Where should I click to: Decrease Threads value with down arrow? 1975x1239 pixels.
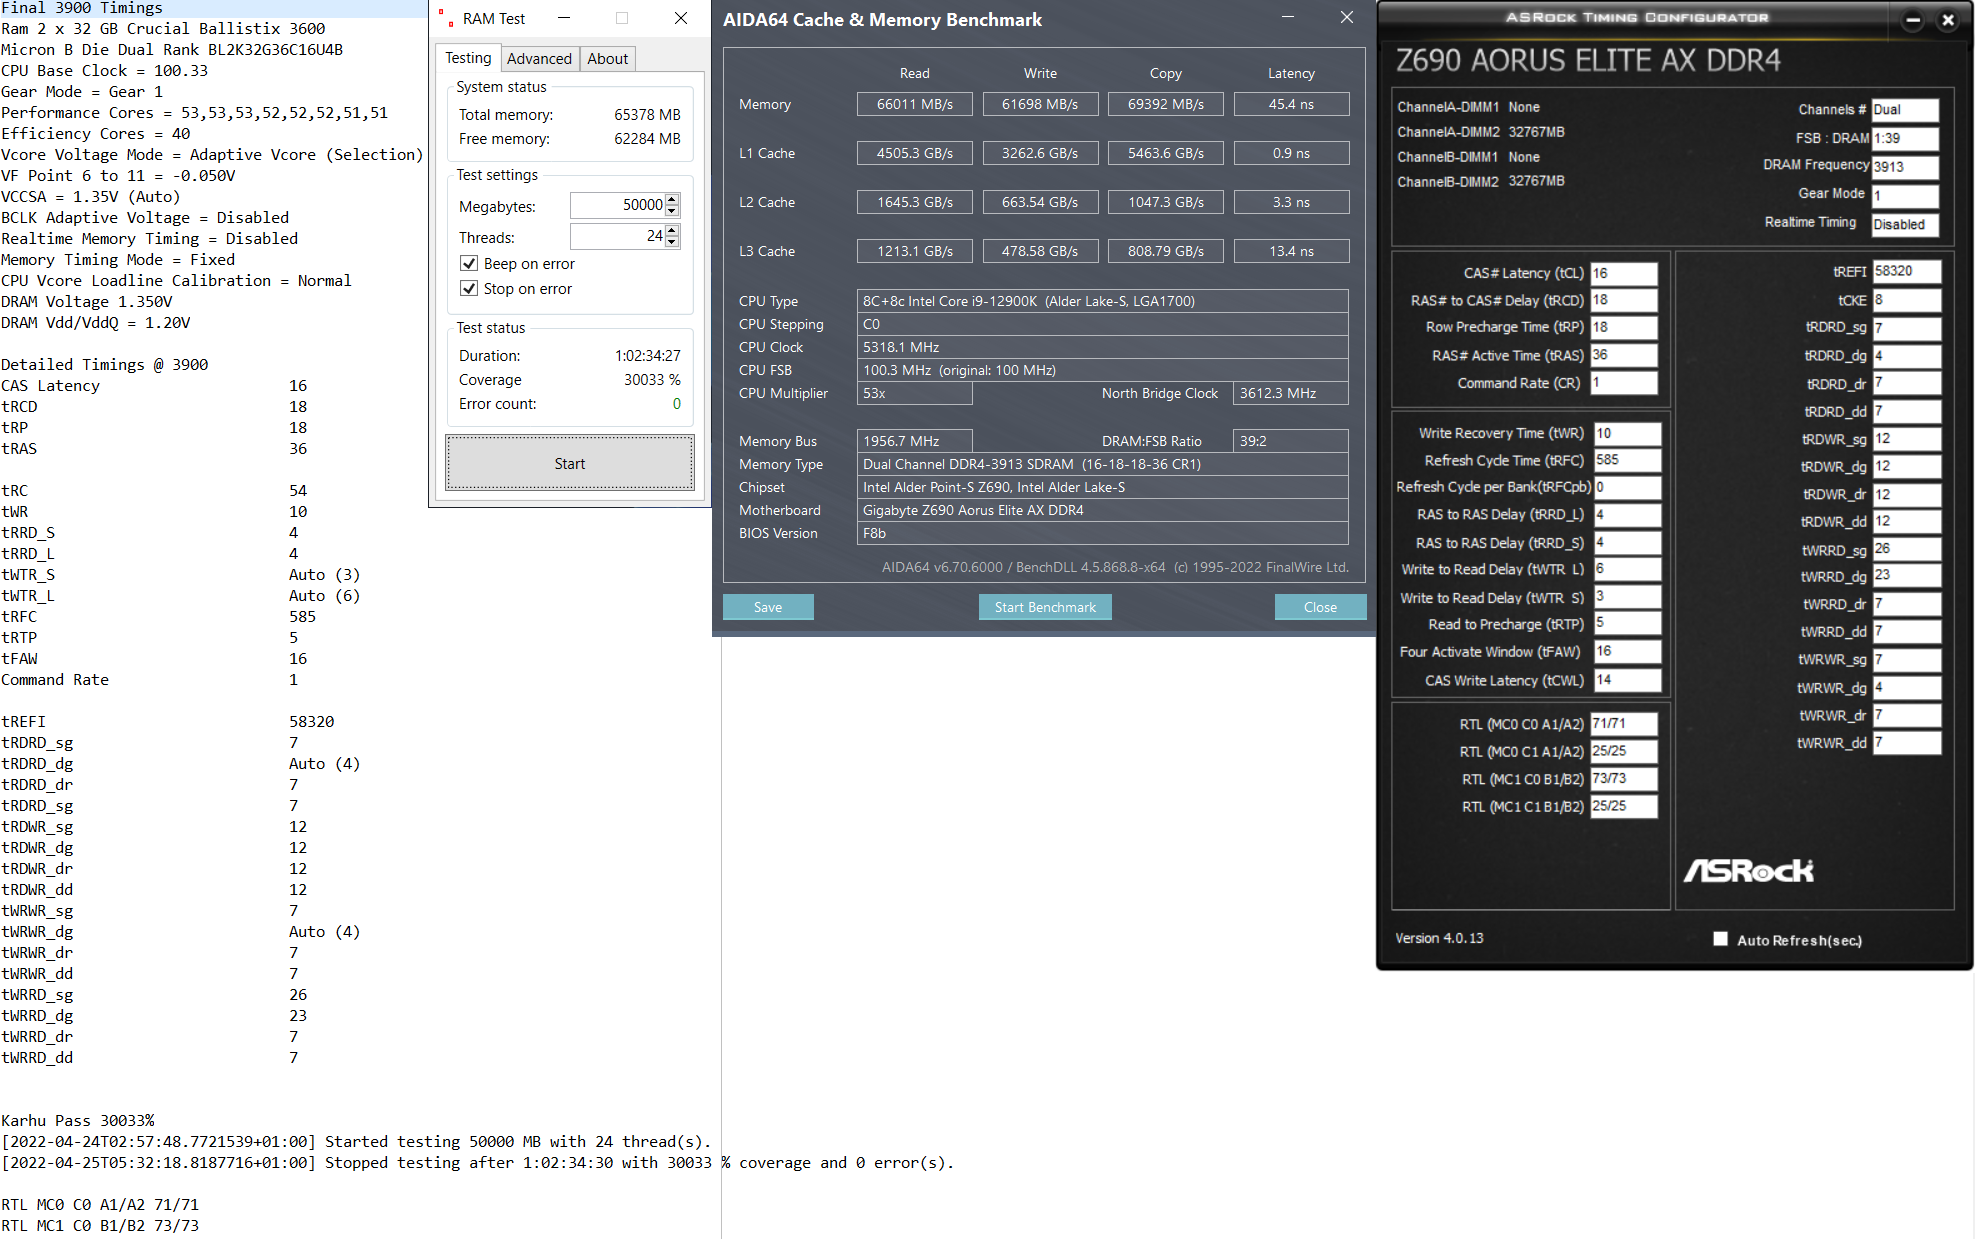click(x=672, y=243)
